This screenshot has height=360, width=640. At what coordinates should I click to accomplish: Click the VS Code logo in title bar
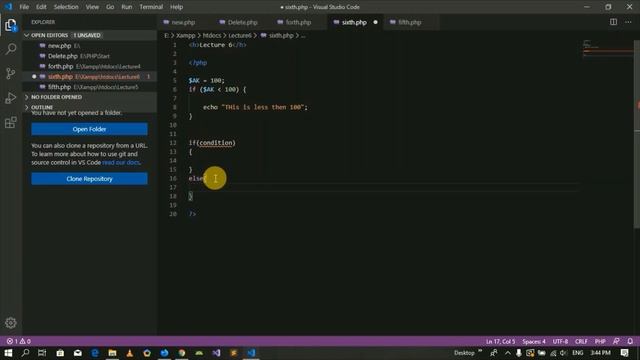pos(8,7)
